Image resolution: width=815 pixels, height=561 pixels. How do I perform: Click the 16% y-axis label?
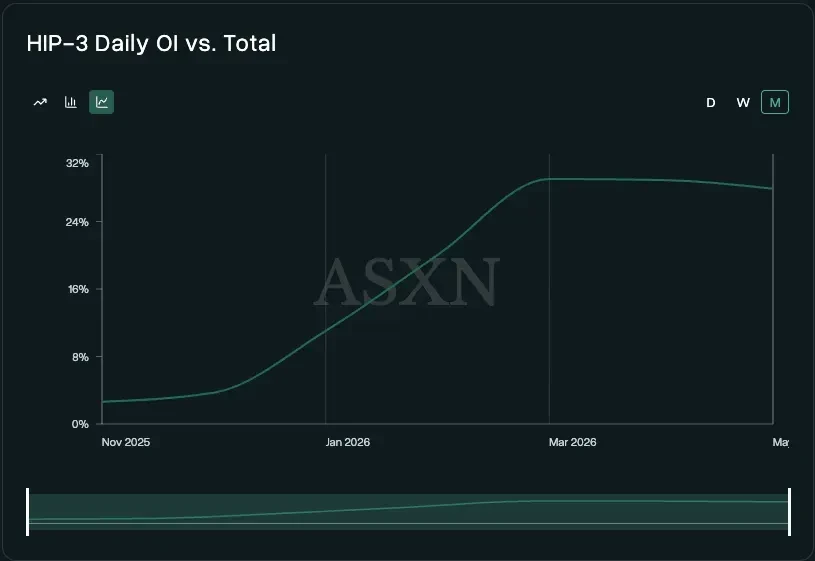(x=78, y=289)
